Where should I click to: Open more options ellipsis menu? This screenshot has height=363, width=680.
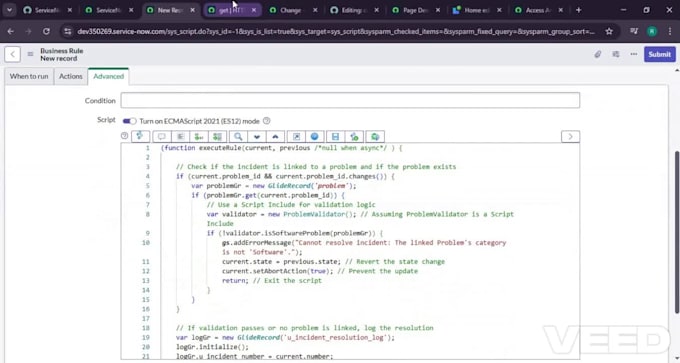point(634,54)
